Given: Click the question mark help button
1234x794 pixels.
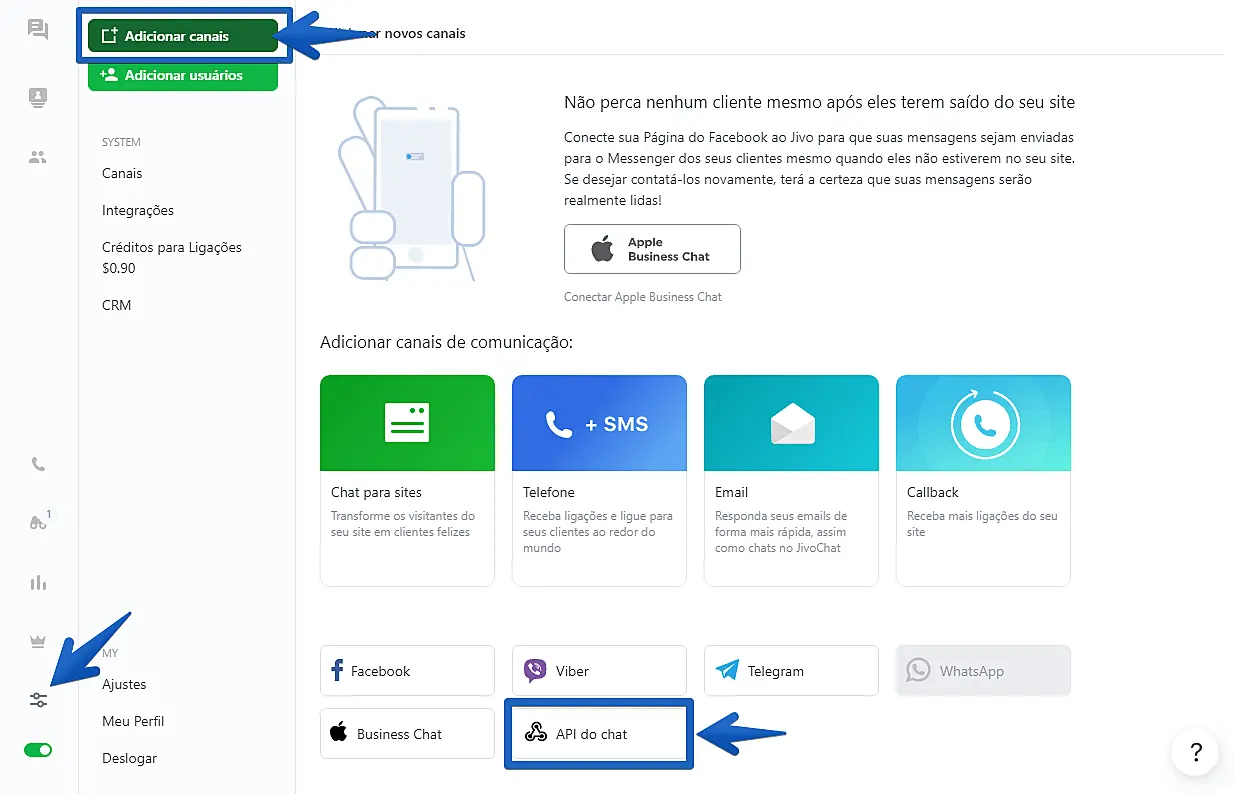Looking at the screenshot, I should 1196,753.
